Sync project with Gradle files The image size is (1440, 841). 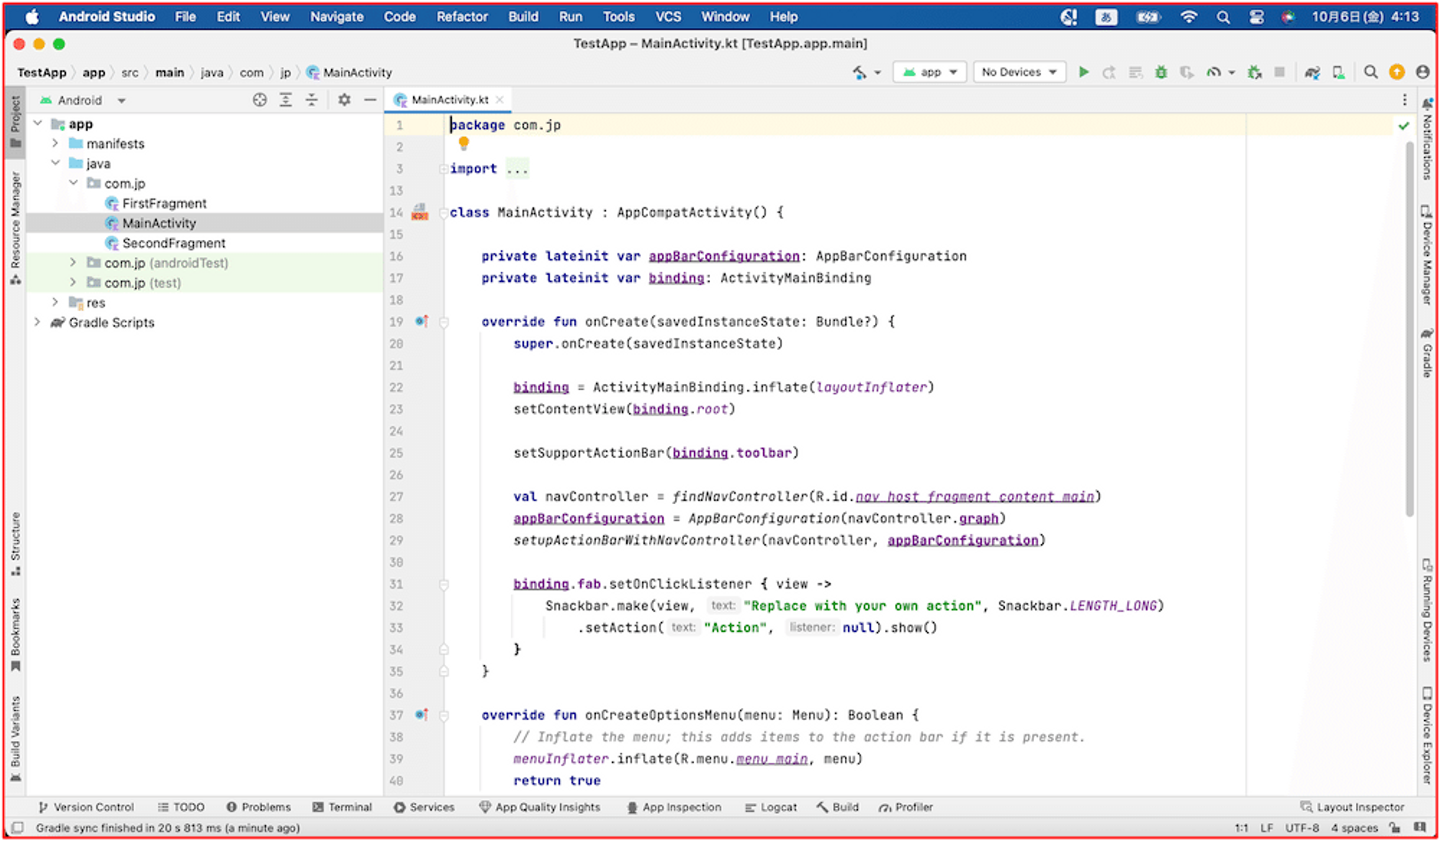(x=1312, y=72)
